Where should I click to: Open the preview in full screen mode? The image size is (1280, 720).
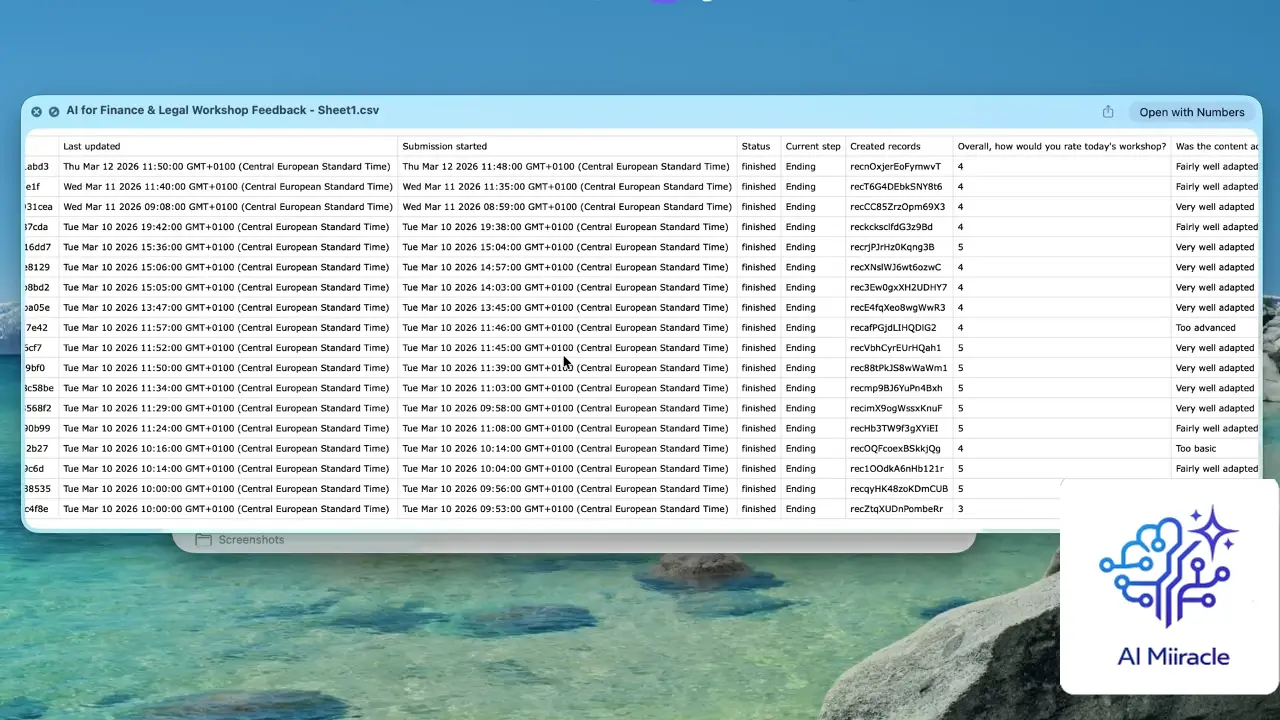(54, 112)
